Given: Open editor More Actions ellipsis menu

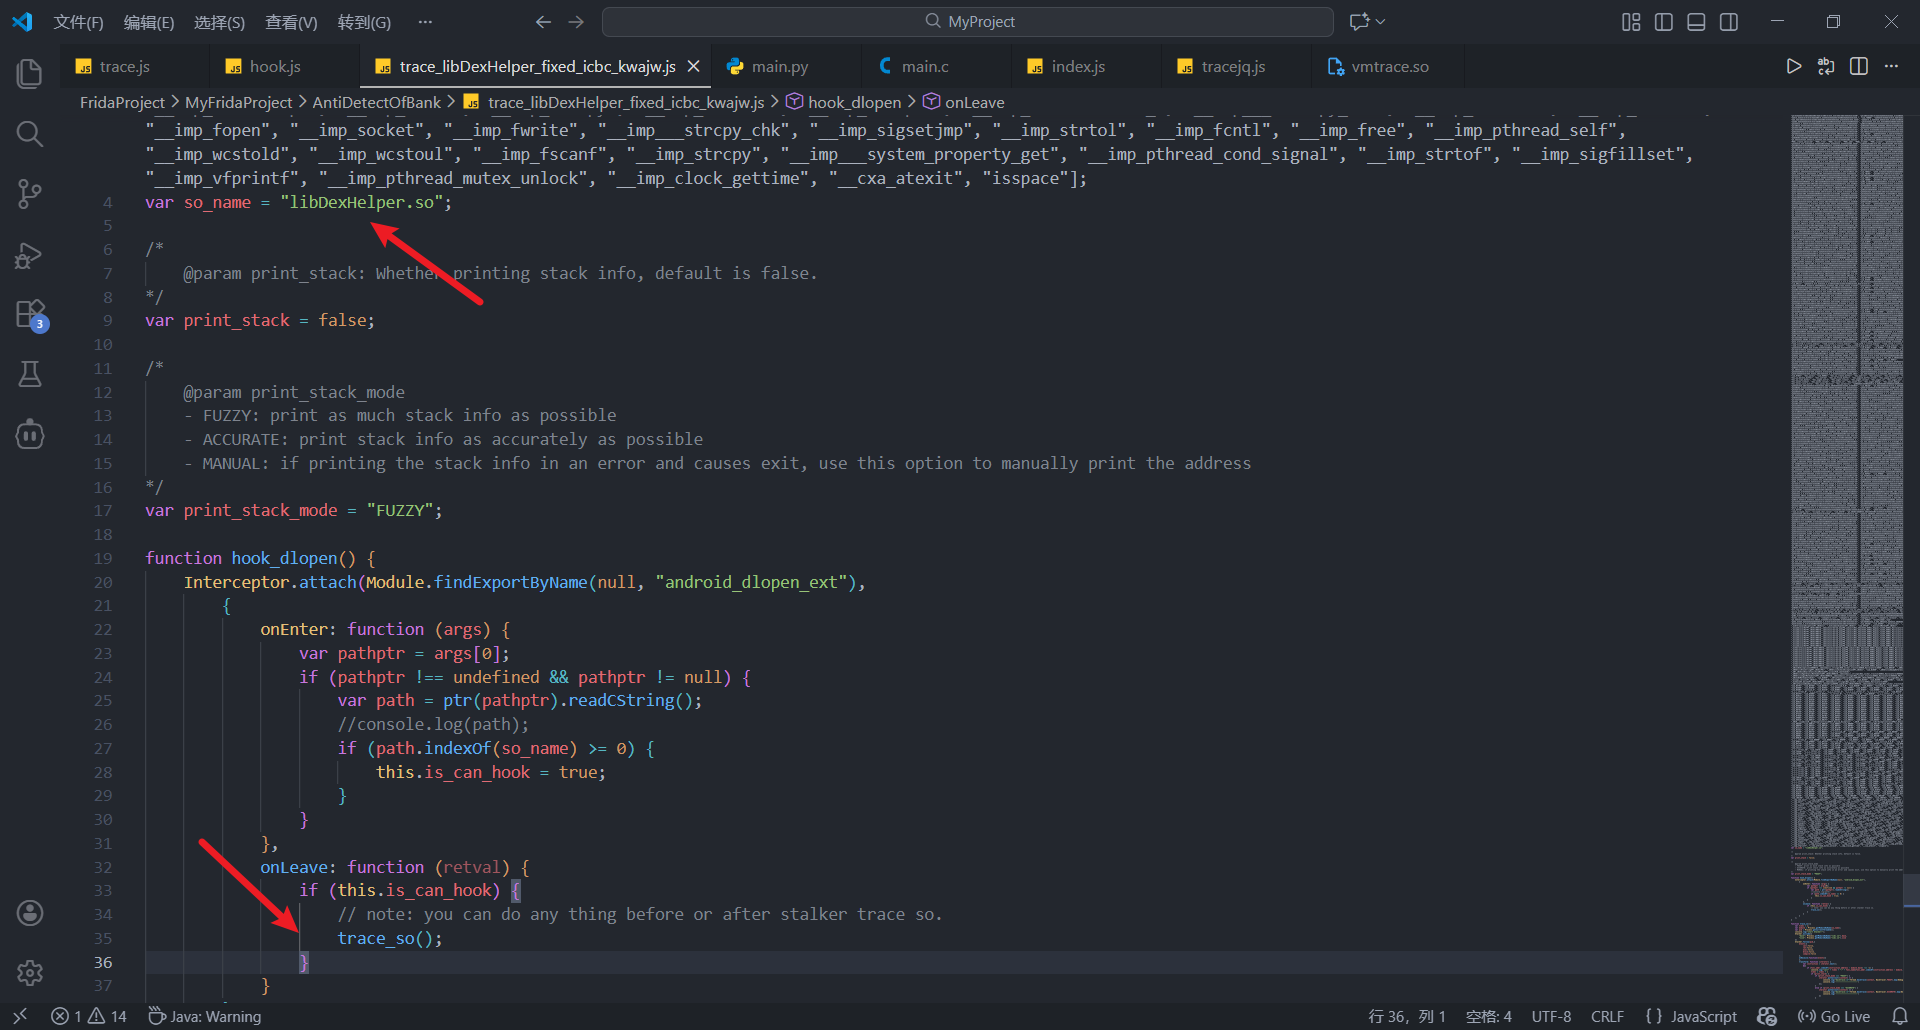Looking at the screenshot, I should pyautogui.click(x=1891, y=66).
